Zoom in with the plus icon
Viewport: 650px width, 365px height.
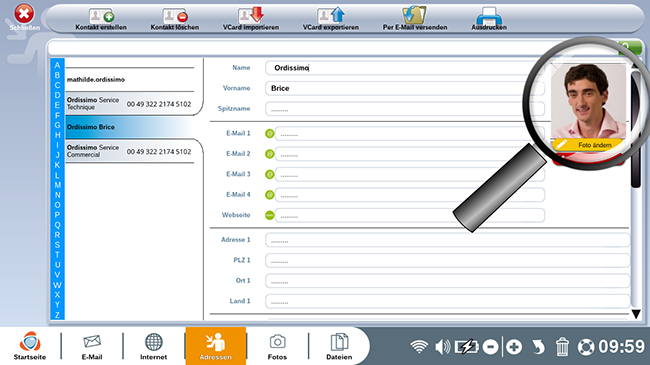pos(514,347)
